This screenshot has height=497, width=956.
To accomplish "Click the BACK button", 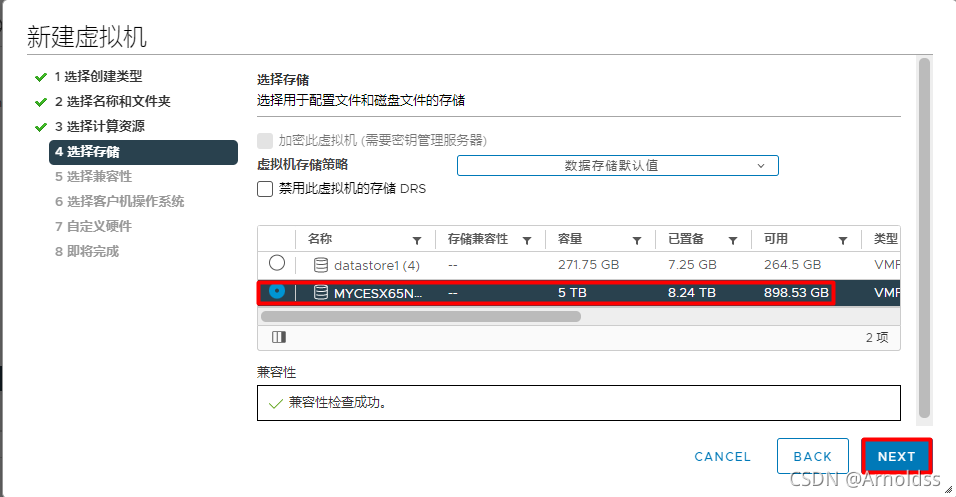I will (813, 456).
